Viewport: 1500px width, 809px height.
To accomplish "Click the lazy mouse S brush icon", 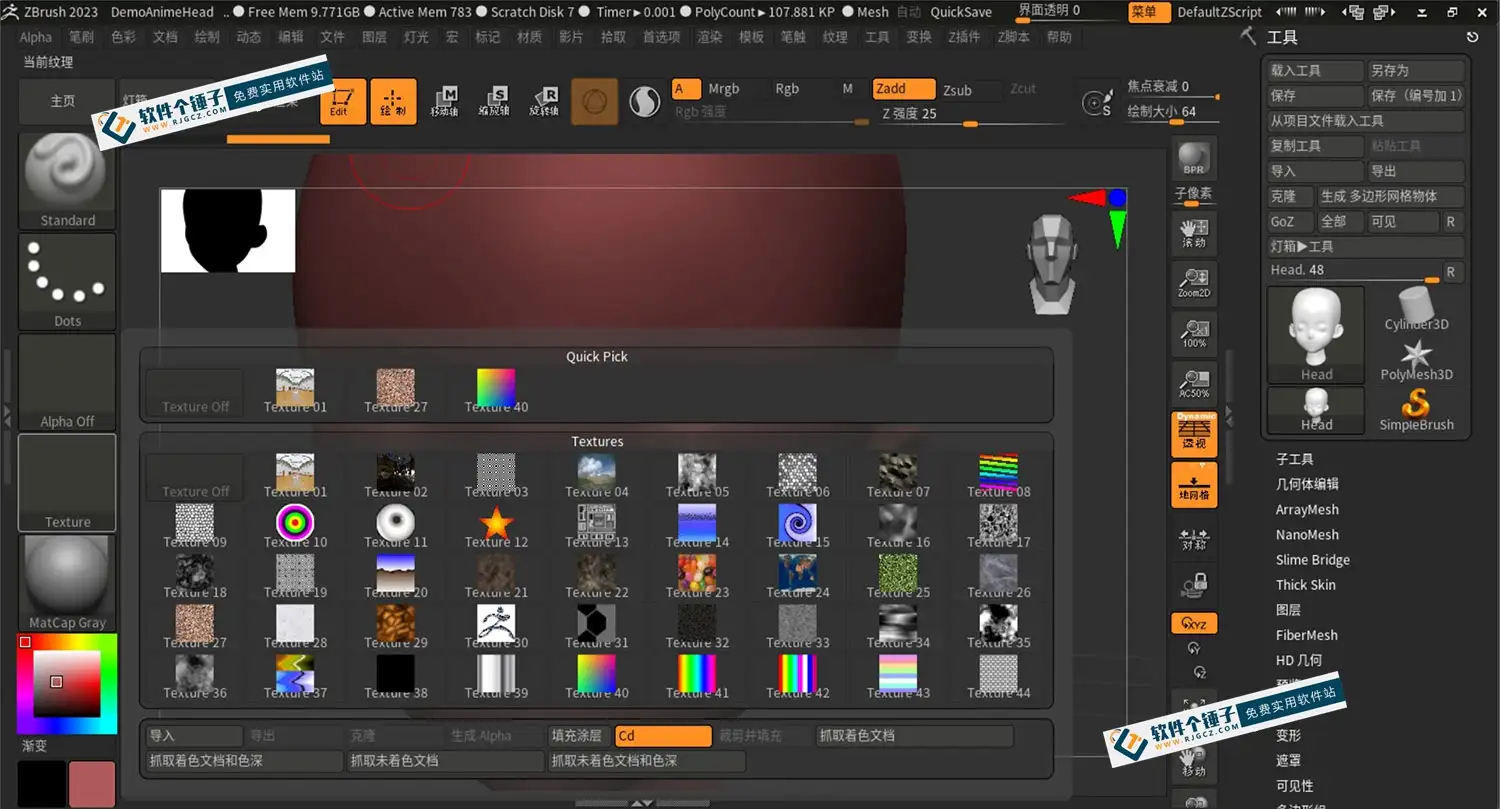I will click(x=1098, y=102).
